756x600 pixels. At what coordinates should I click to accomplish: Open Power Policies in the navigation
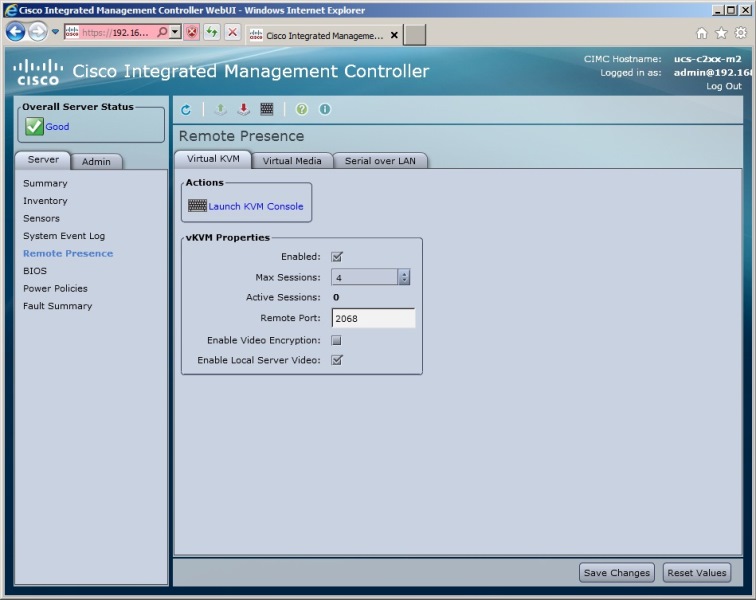click(x=55, y=288)
